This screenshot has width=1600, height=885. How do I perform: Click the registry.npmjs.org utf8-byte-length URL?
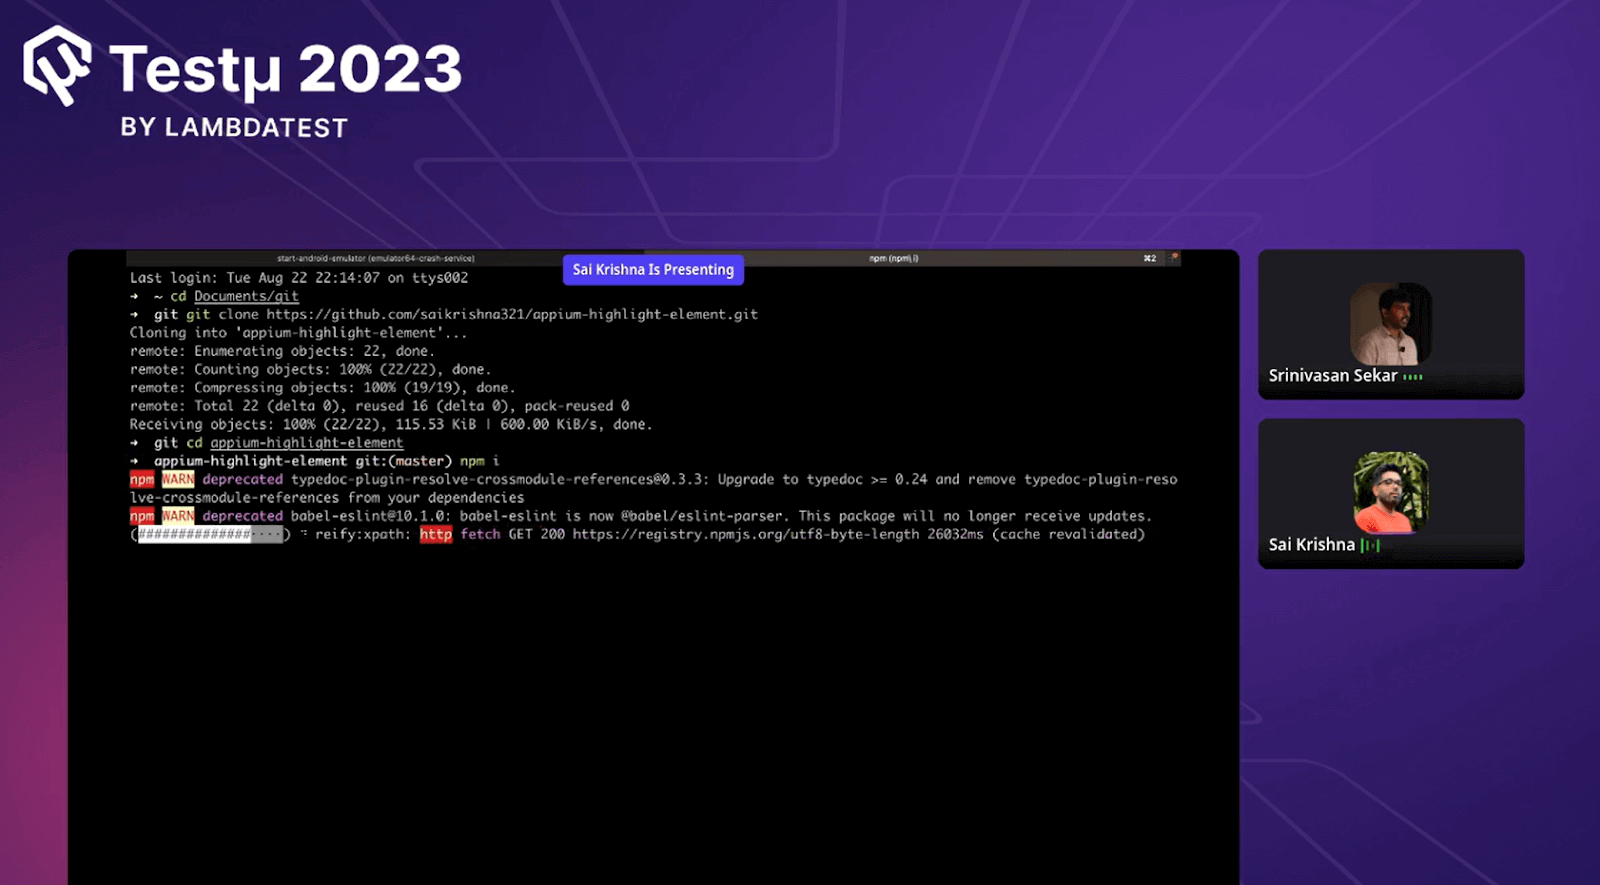tap(745, 535)
